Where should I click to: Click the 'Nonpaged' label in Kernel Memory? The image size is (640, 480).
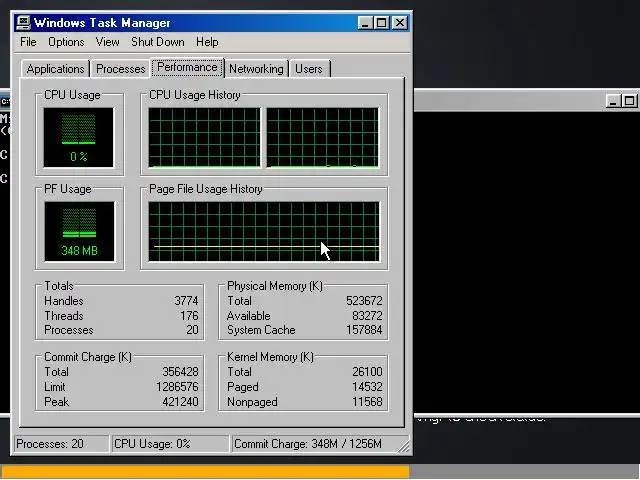252,402
